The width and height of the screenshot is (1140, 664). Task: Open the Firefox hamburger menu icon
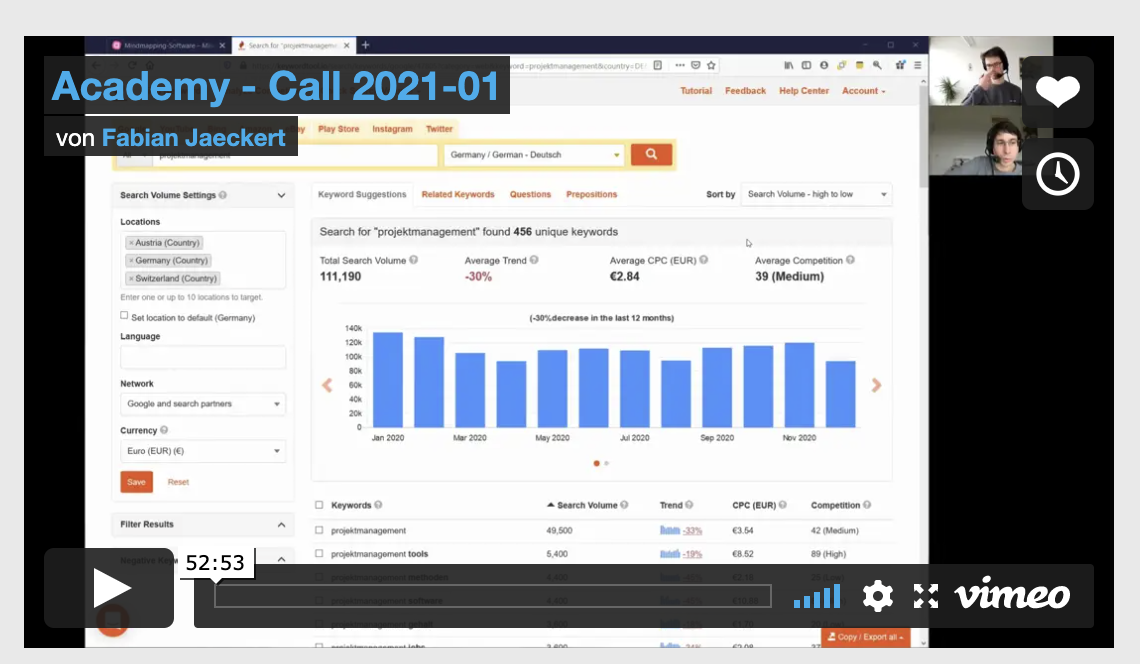pos(918,65)
